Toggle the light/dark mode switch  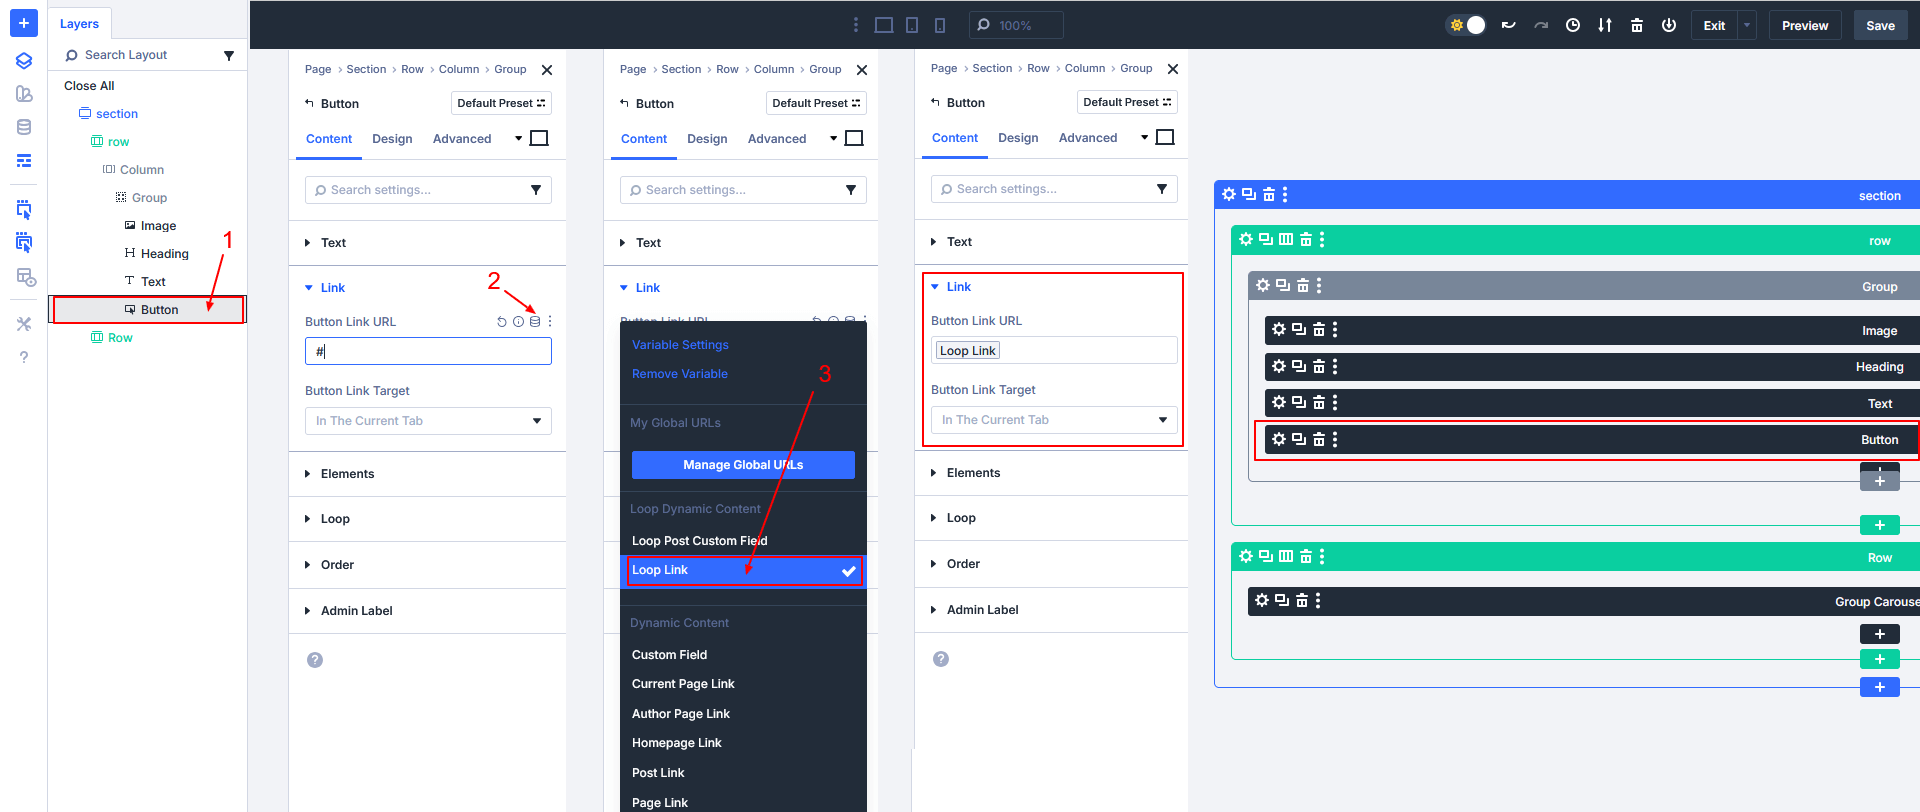click(1467, 25)
